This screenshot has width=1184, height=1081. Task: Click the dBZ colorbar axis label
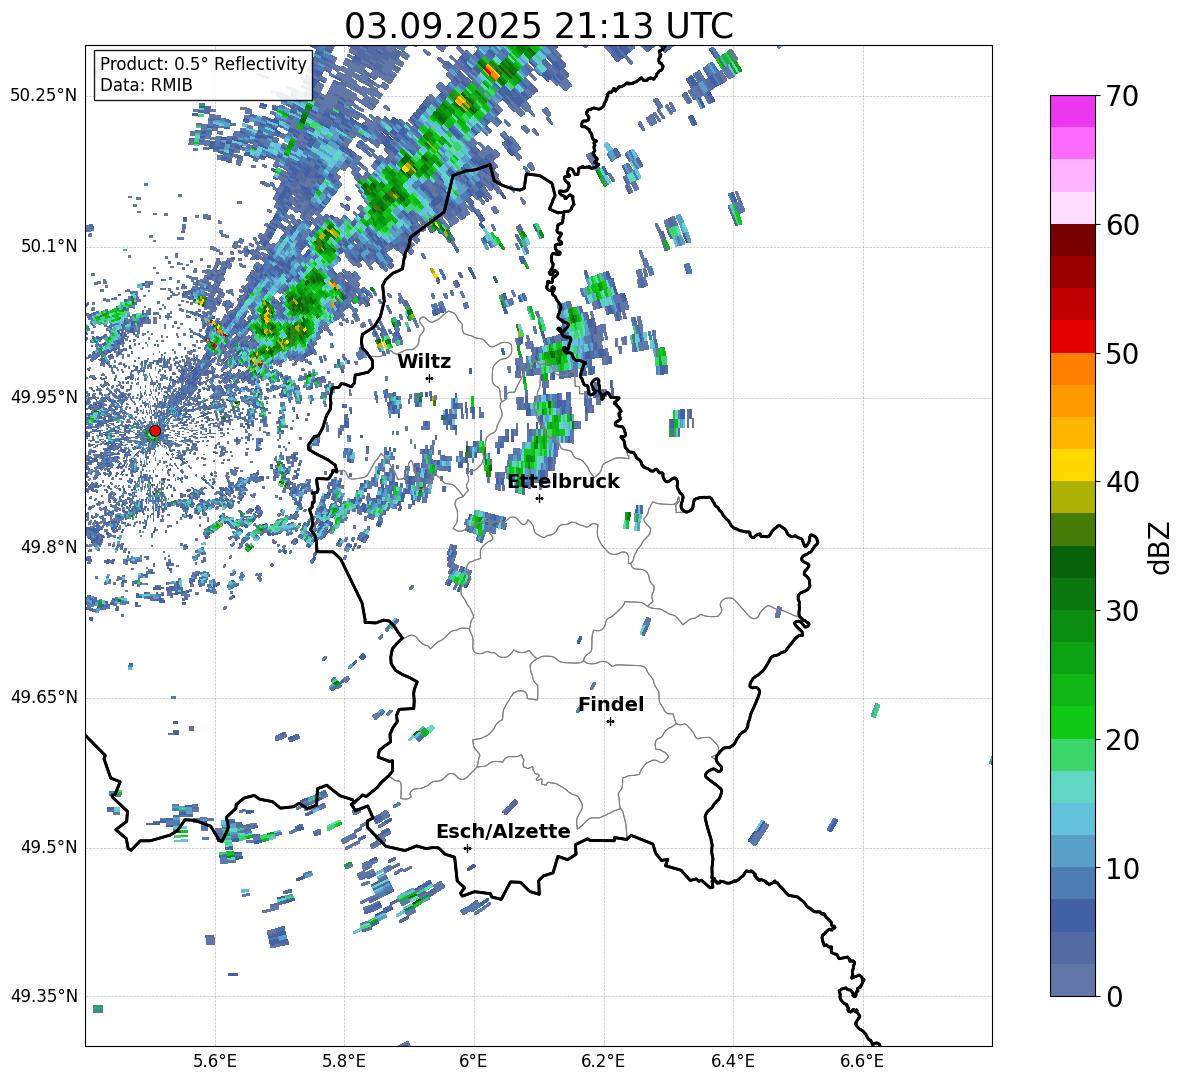coord(1161,547)
